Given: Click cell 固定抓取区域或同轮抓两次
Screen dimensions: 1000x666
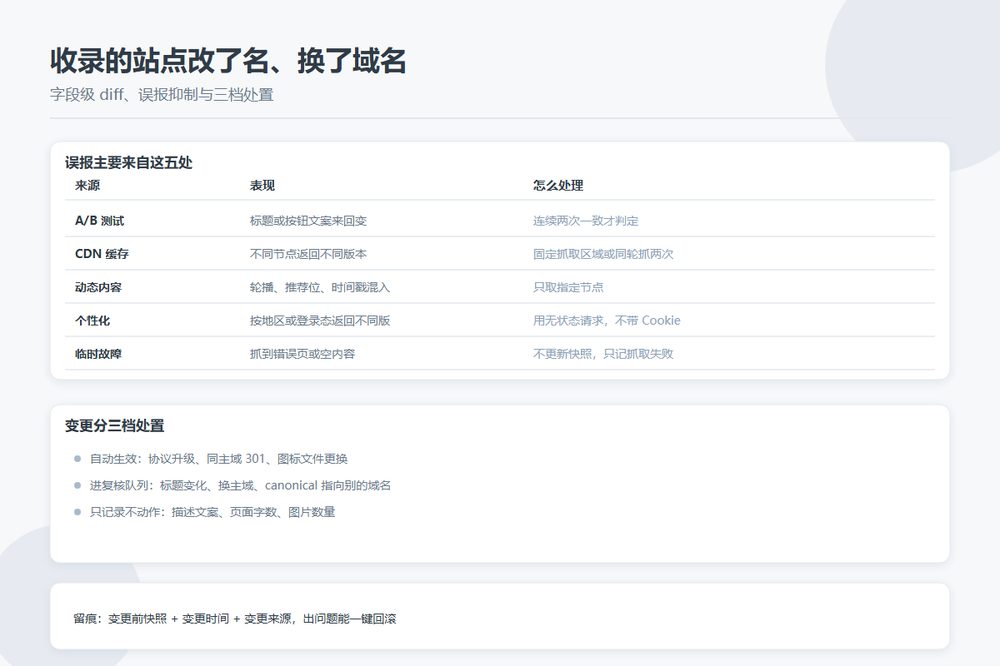Looking at the screenshot, I should click(603, 254).
